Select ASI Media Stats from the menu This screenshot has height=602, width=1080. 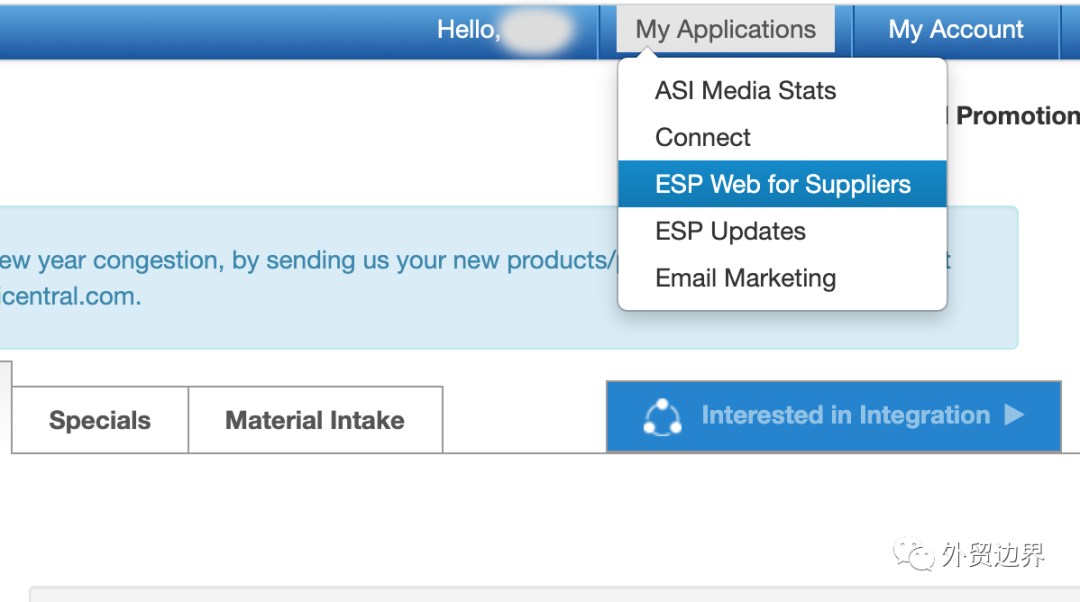click(782, 91)
